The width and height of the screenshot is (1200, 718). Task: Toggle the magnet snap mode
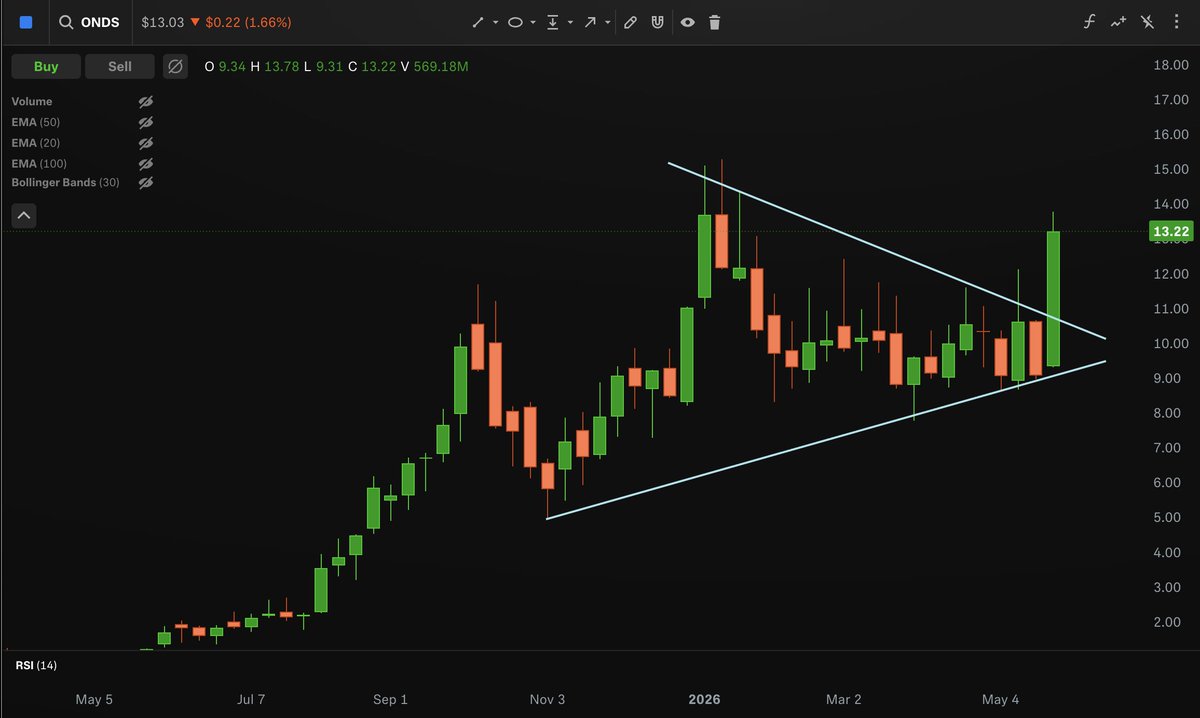pos(657,22)
